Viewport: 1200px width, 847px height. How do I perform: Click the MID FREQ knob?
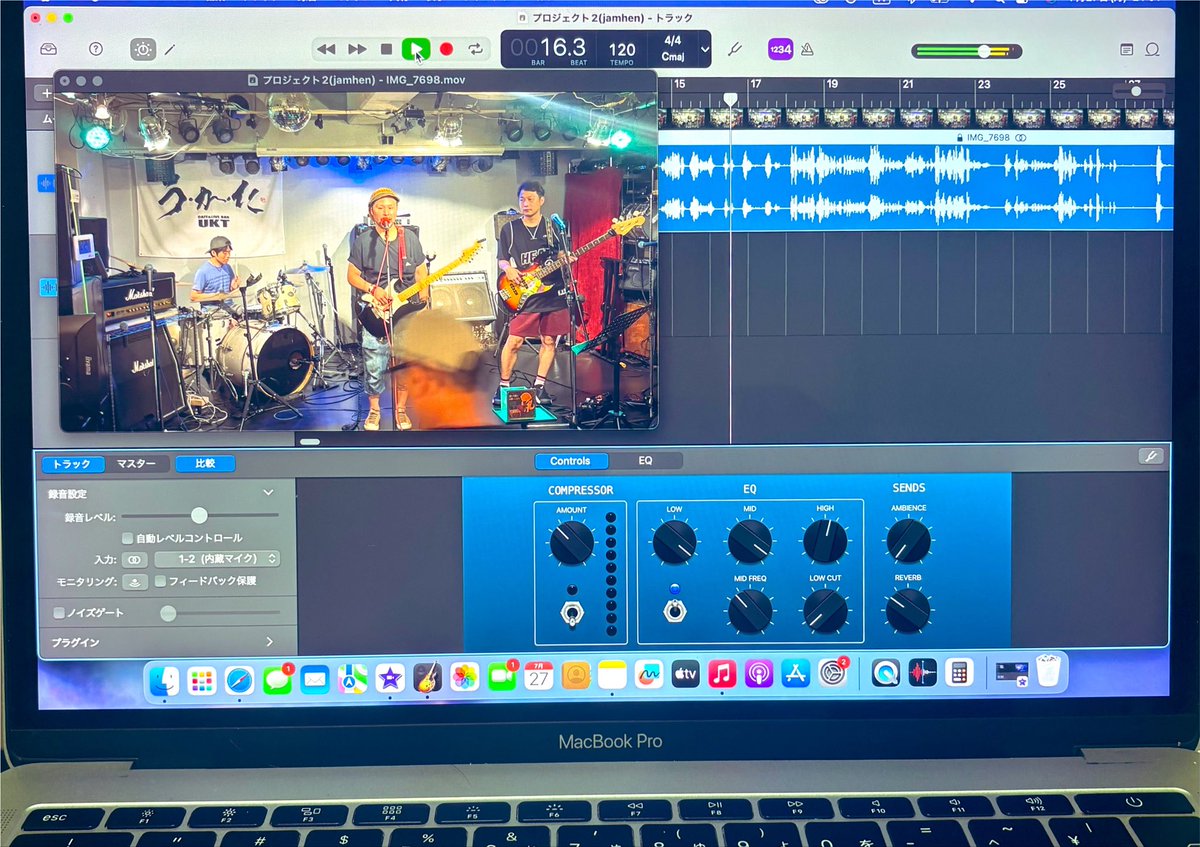(749, 611)
